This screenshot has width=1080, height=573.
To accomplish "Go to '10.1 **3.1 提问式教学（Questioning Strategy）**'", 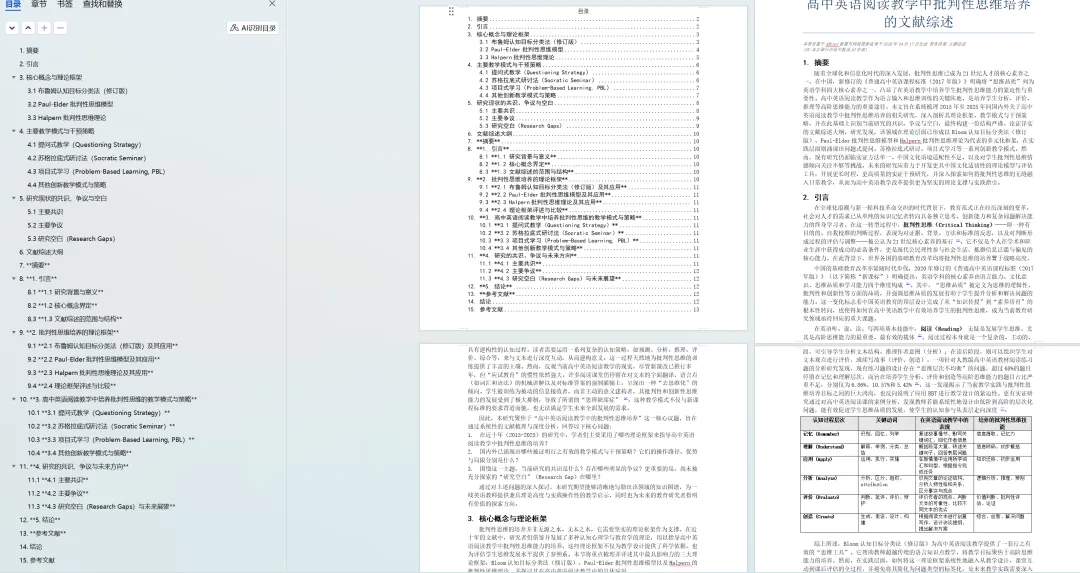I will pyautogui.click(x=98, y=413).
